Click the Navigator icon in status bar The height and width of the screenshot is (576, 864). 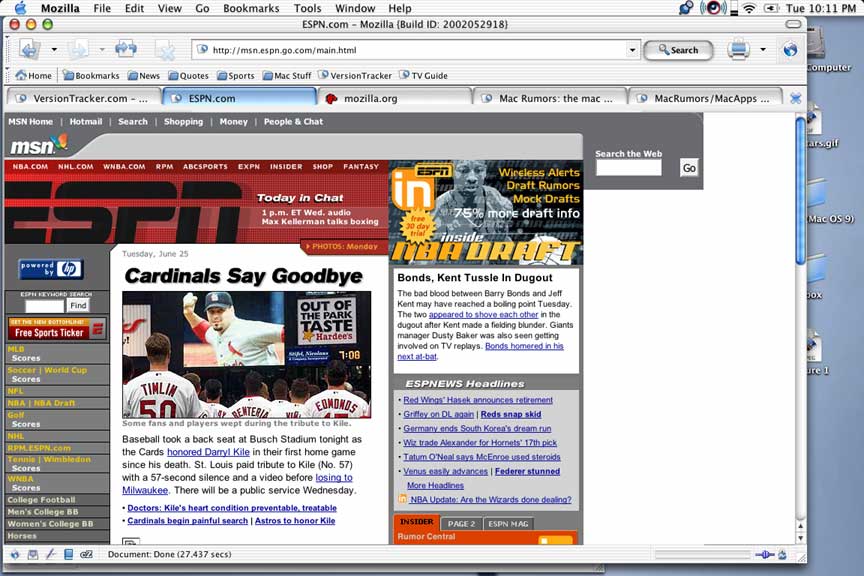(x=15, y=555)
